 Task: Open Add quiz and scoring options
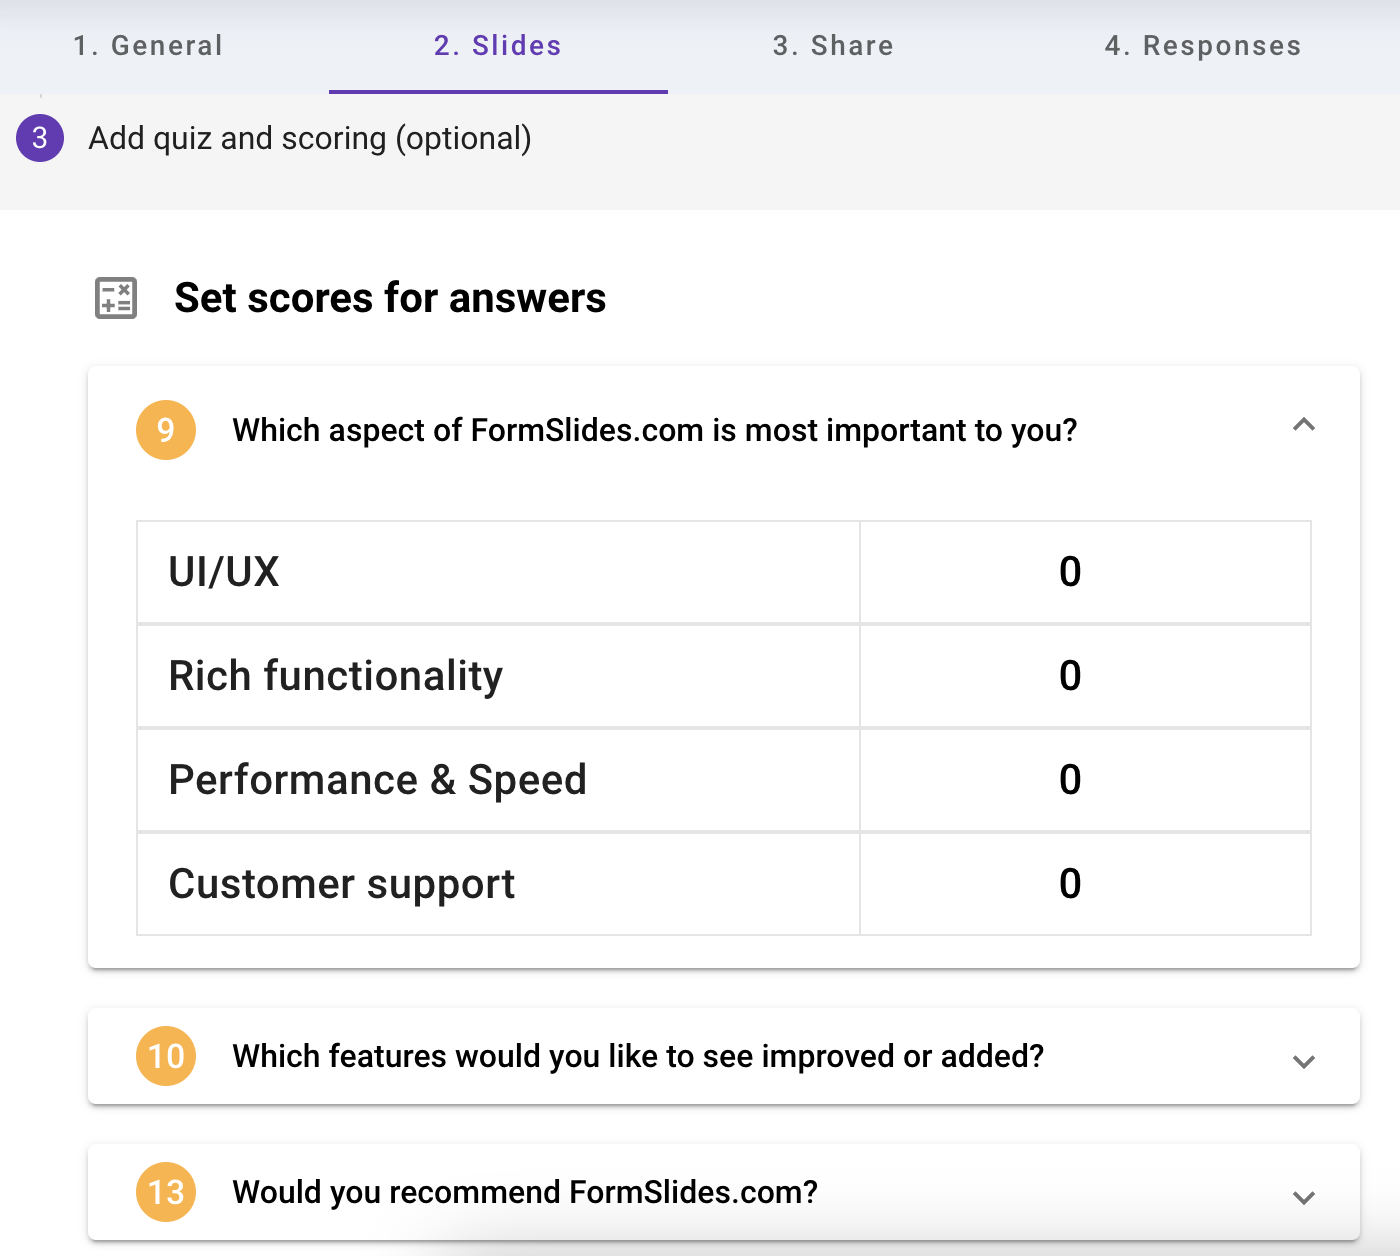[x=310, y=139]
